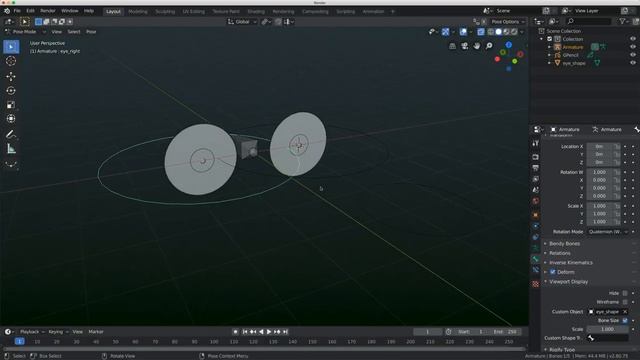
Task: Enable the Hide checkbox in Viewport Display
Action: 625,293
